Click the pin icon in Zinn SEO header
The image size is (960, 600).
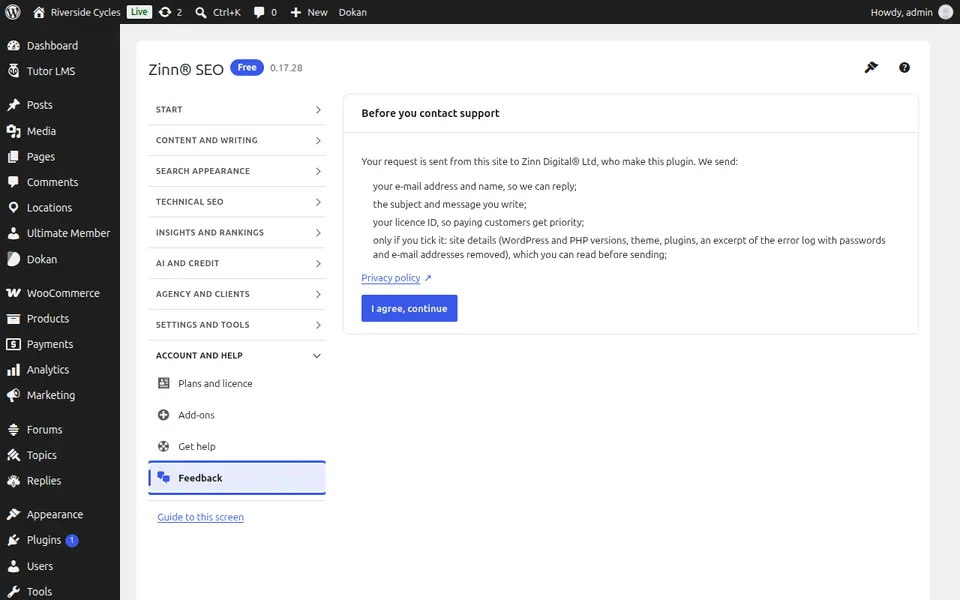click(871, 68)
